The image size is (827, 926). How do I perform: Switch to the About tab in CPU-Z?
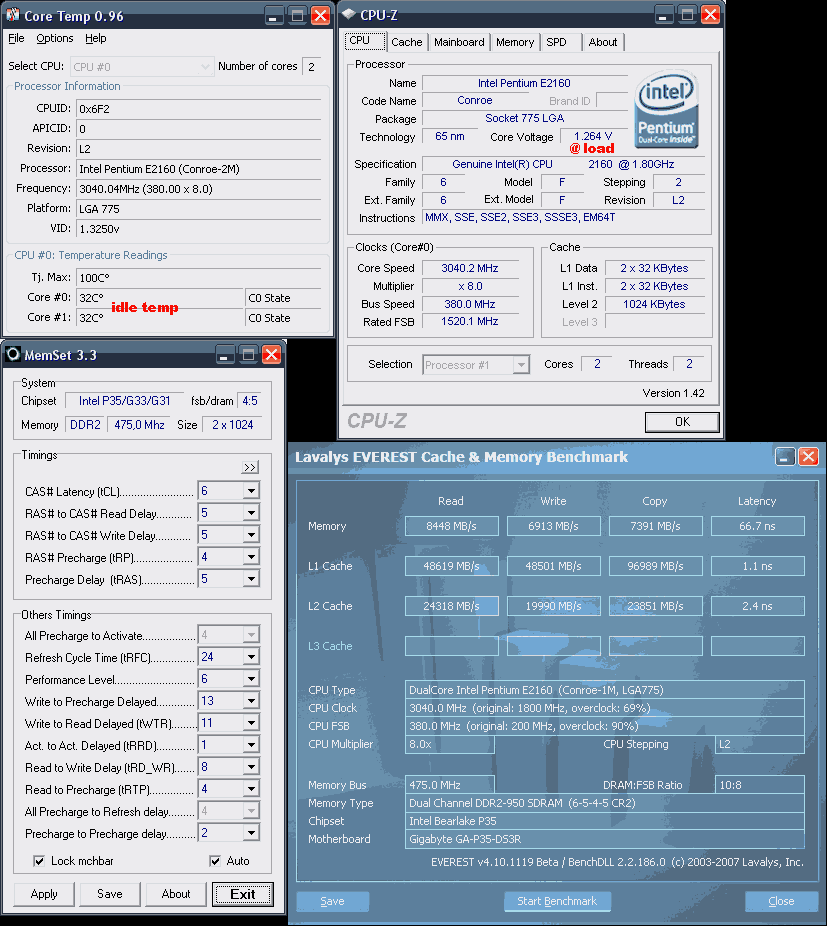click(x=603, y=43)
